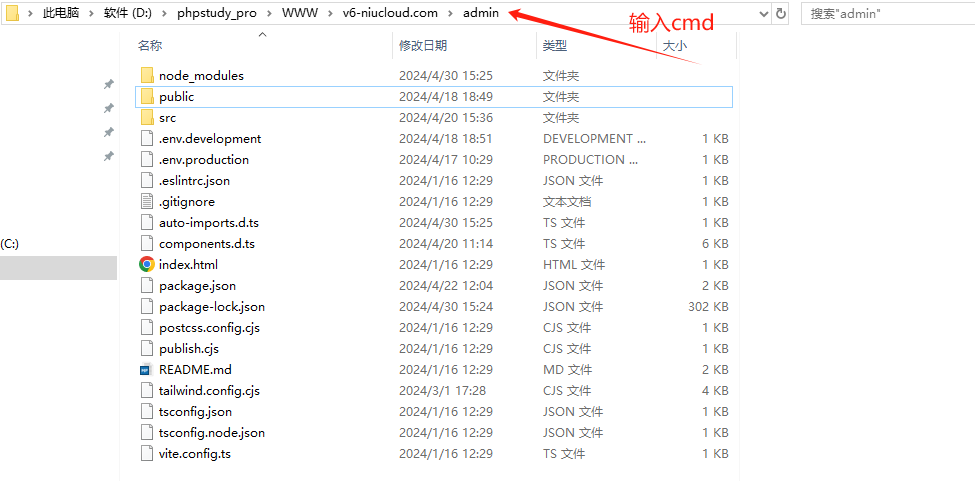
Task: Expand the chevron after phpstudy_pro in breadcrumb
Action: pyautogui.click(x=270, y=14)
